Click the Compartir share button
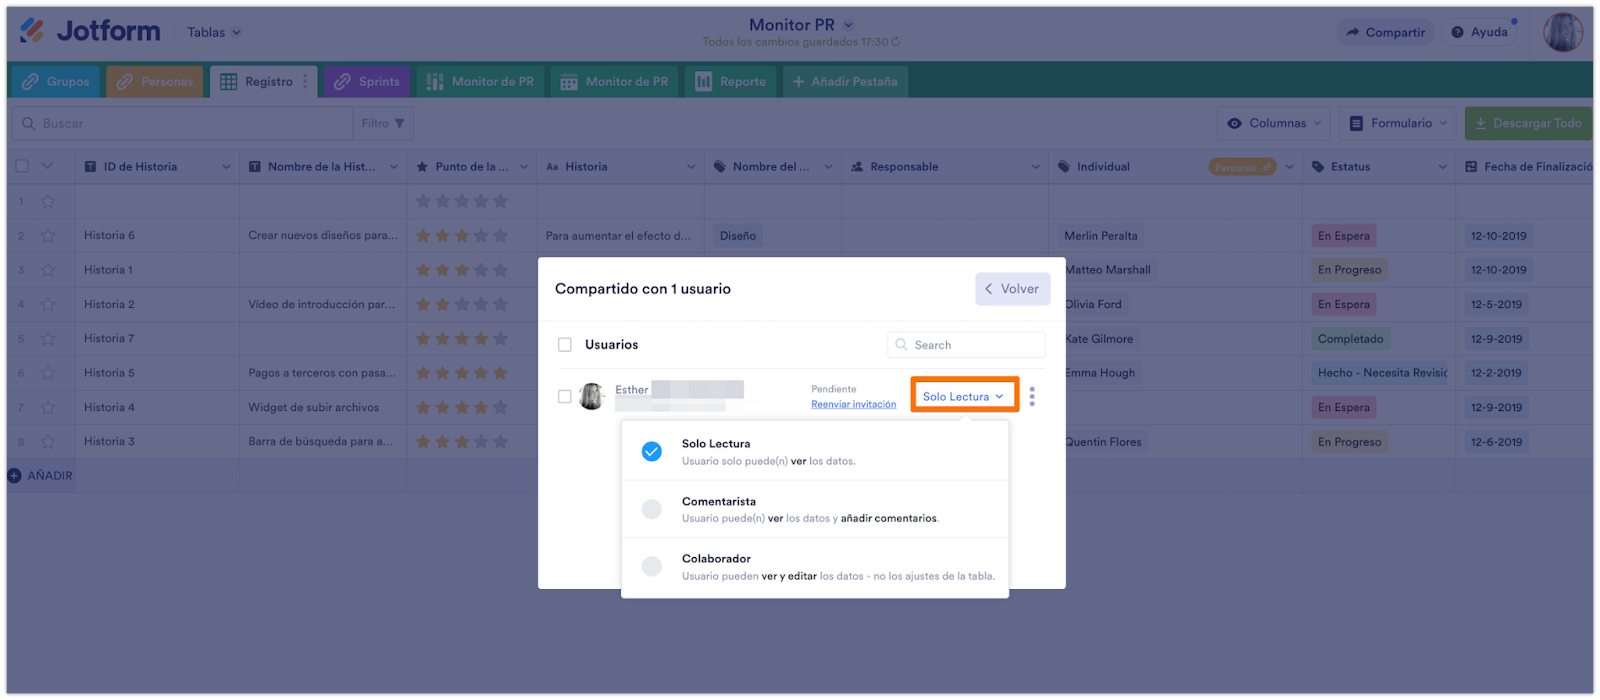 tap(1386, 32)
